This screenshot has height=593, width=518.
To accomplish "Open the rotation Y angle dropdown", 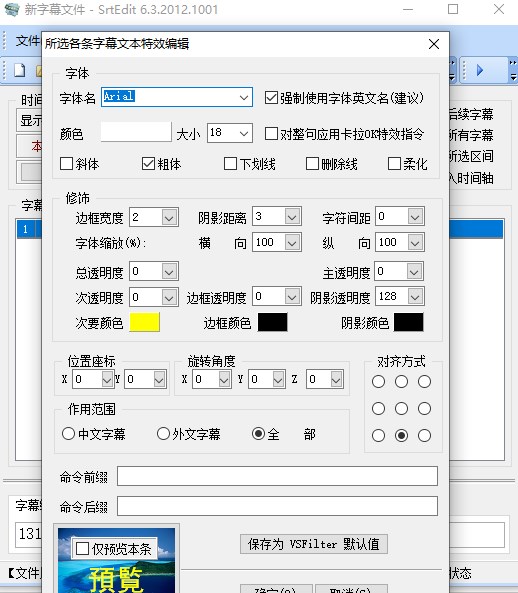I will pyautogui.click(x=278, y=379).
